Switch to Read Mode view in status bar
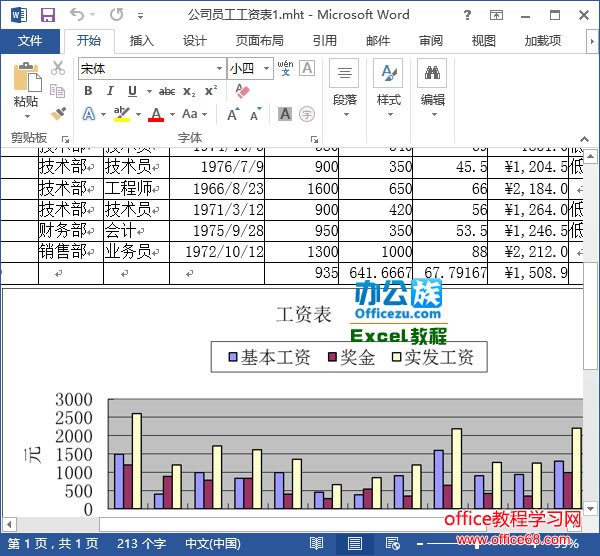The height and width of the screenshot is (556, 600). (317, 545)
